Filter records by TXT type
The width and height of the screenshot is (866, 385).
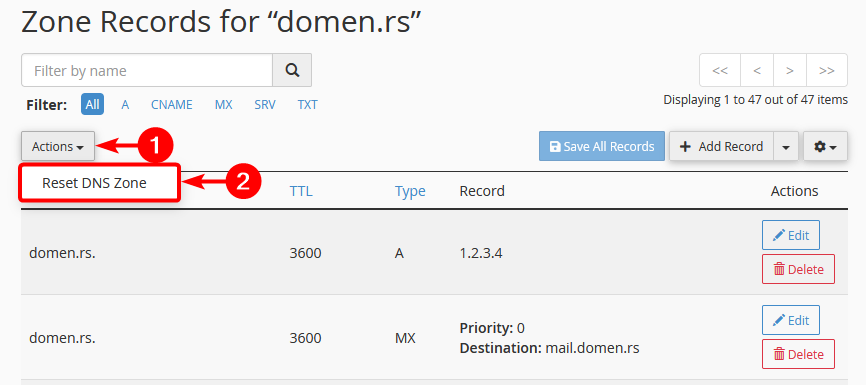click(308, 104)
